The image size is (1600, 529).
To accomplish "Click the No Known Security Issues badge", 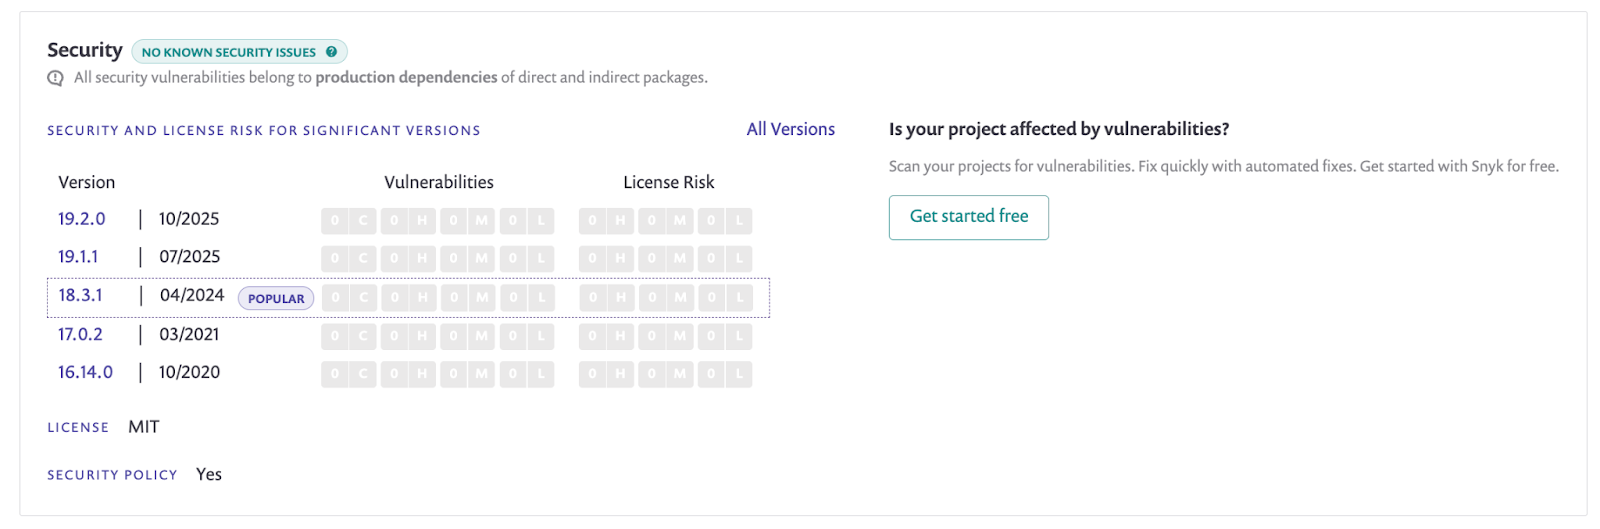I will [x=229, y=52].
